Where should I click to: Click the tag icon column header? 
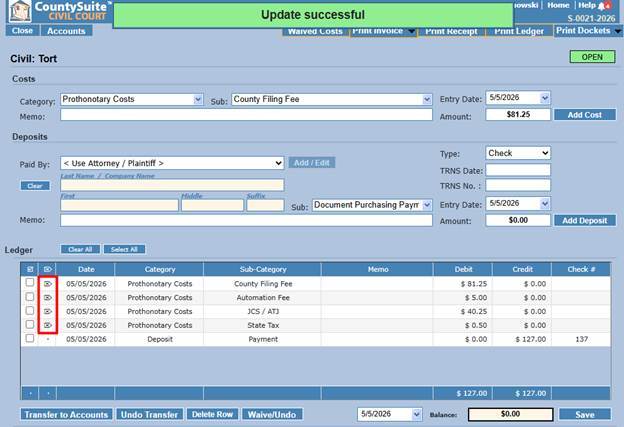47,269
